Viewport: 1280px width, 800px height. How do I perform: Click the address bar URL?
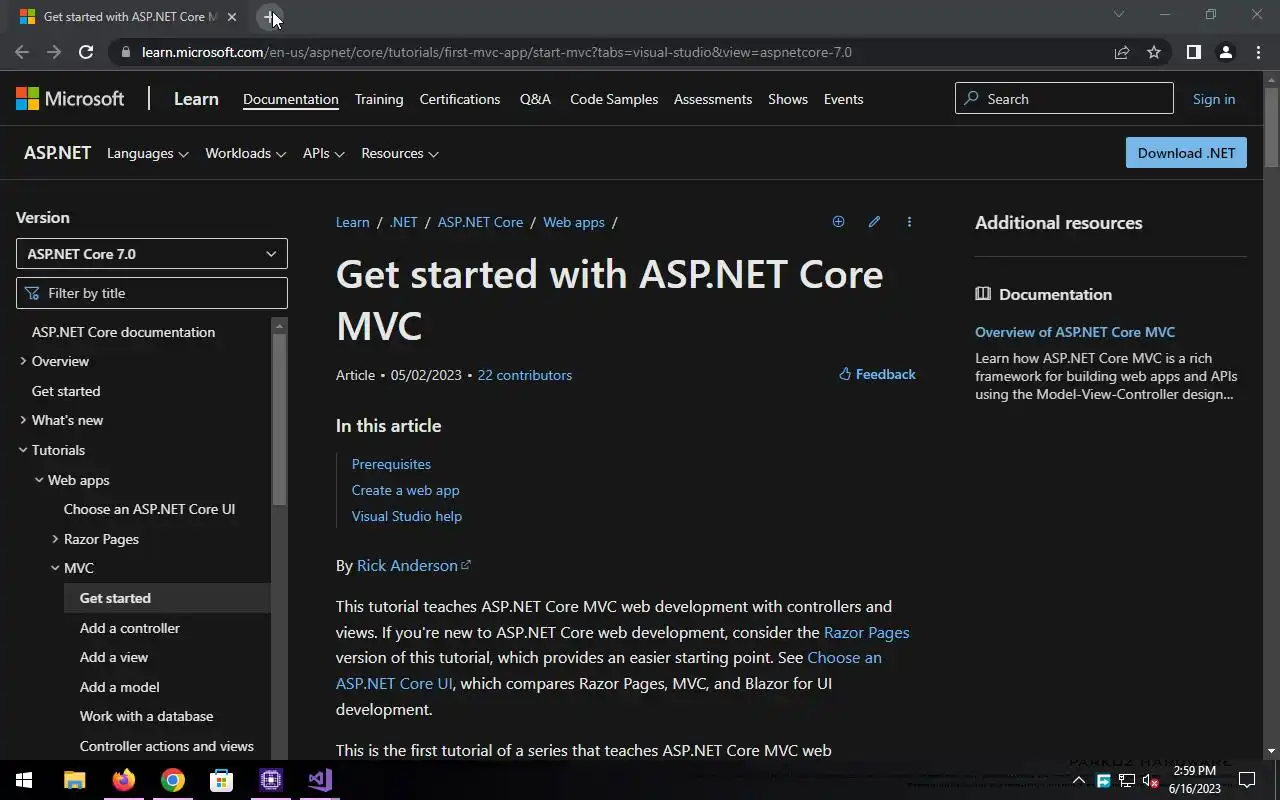coord(497,52)
